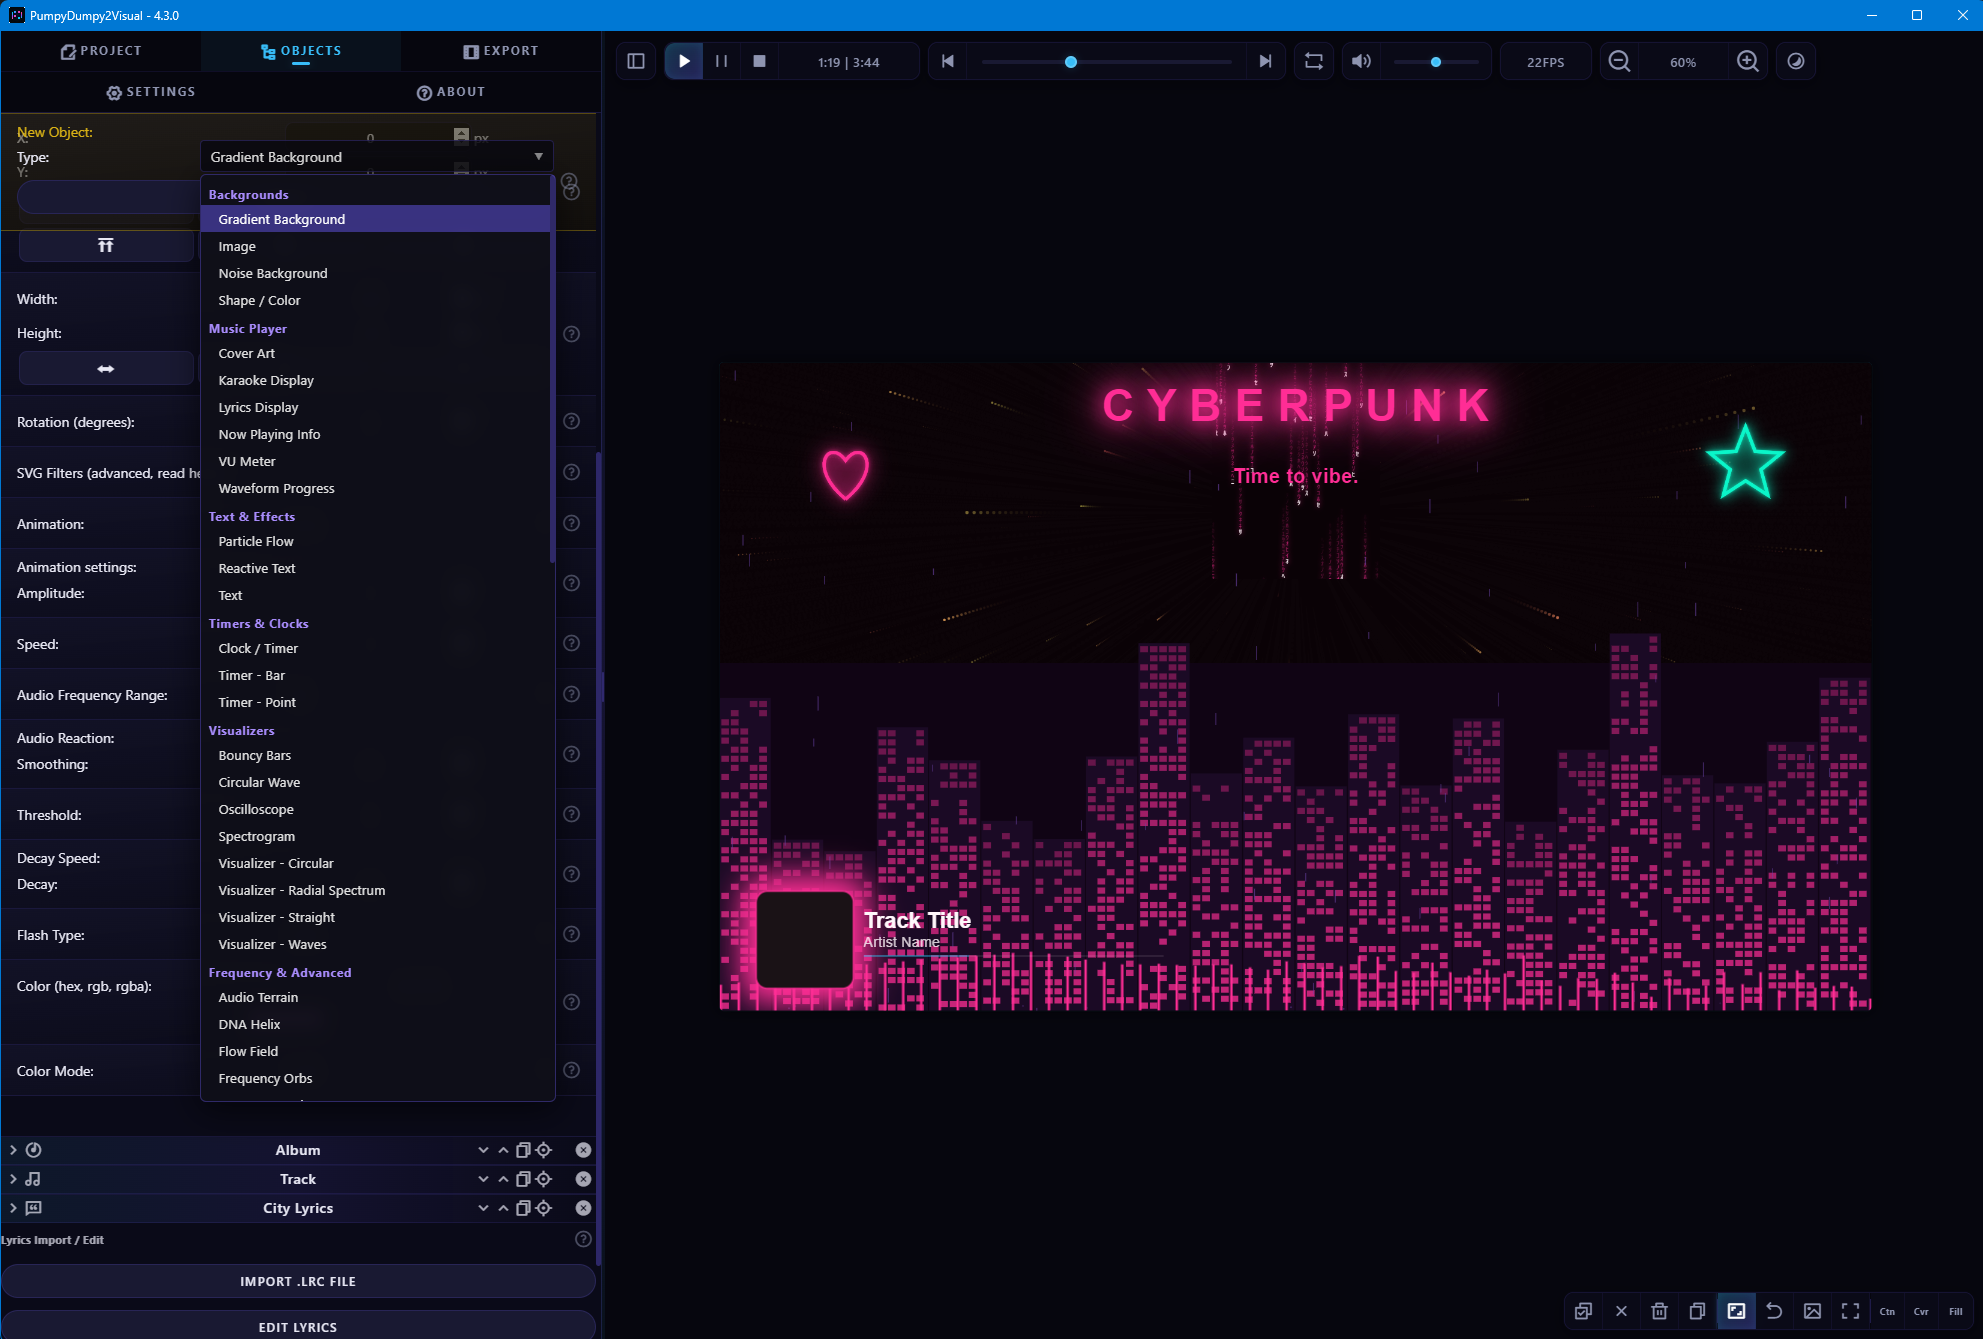The height and width of the screenshot is (1339, 1983).
Task: Click the undo arrow icon
Action: [1774, 1311]
